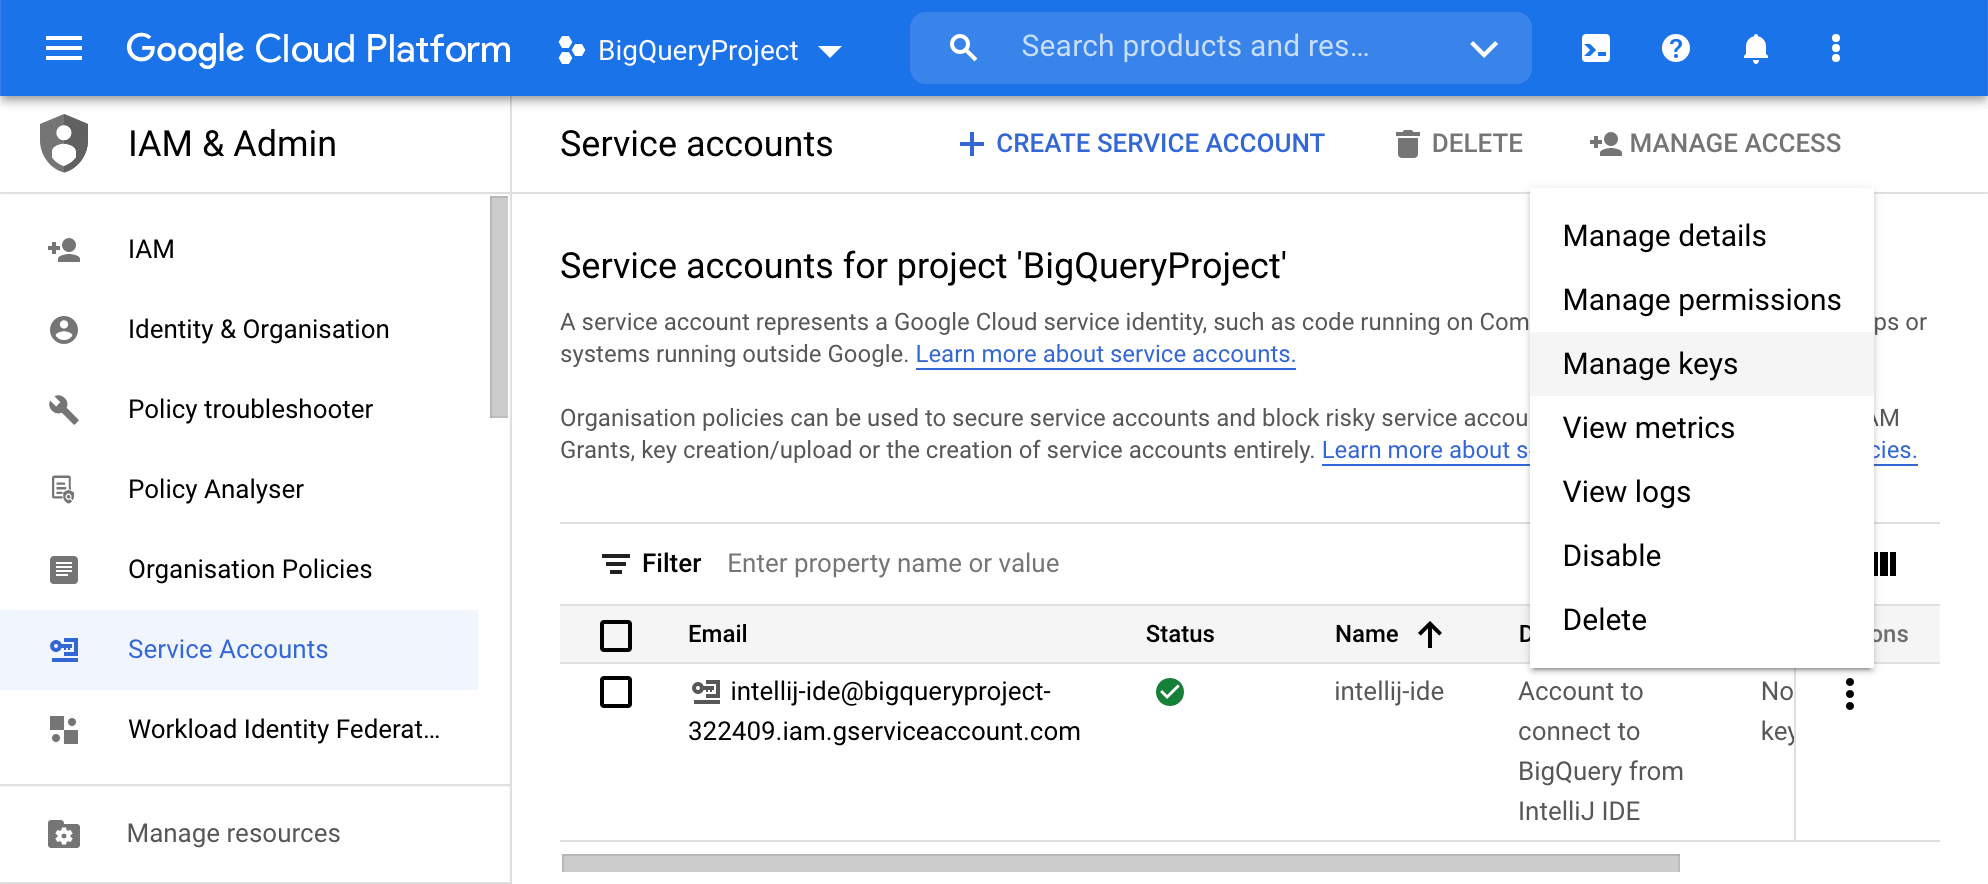This screenshot has height=884, width=1988.
Task: Expand the search bar chevron
Action: (1484, 48)
